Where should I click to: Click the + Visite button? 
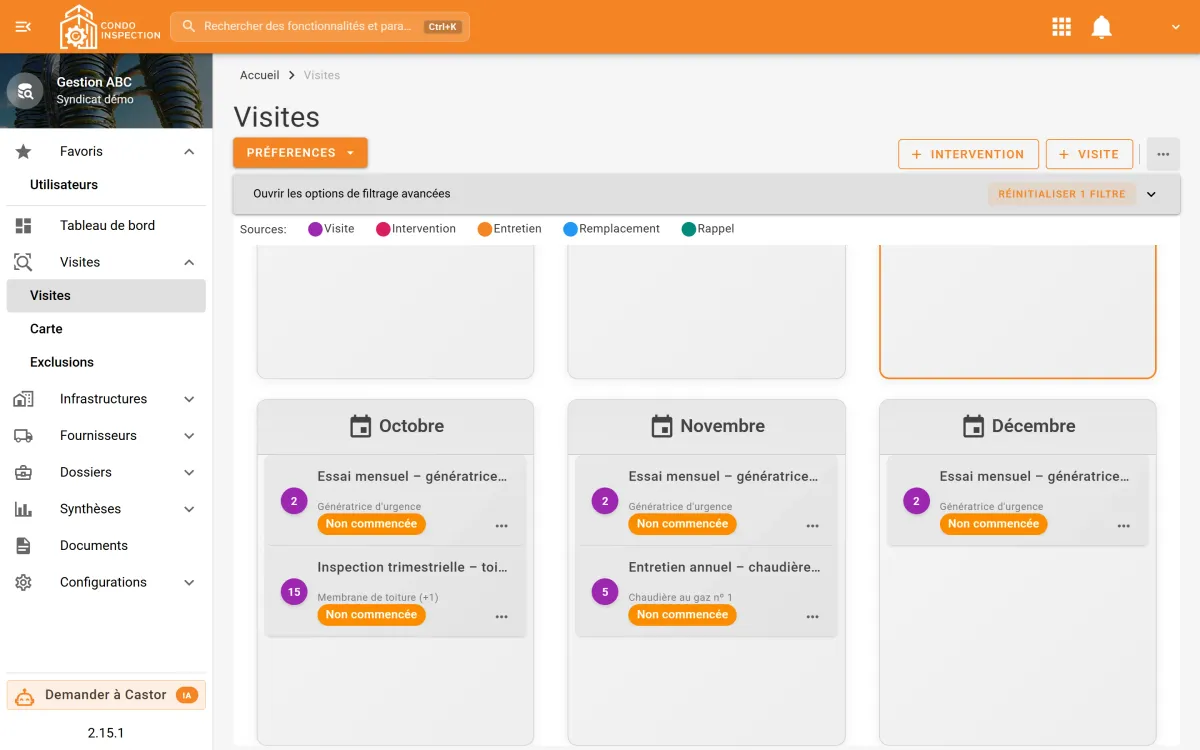coord(1089,154)
